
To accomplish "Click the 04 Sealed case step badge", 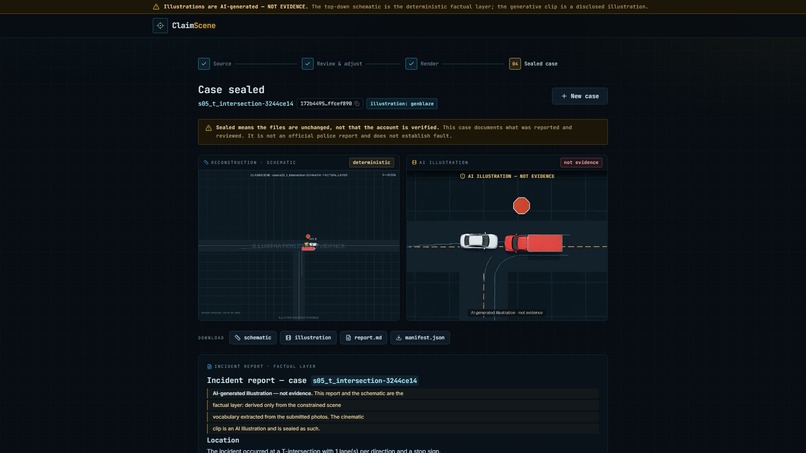I will (515, 64).
